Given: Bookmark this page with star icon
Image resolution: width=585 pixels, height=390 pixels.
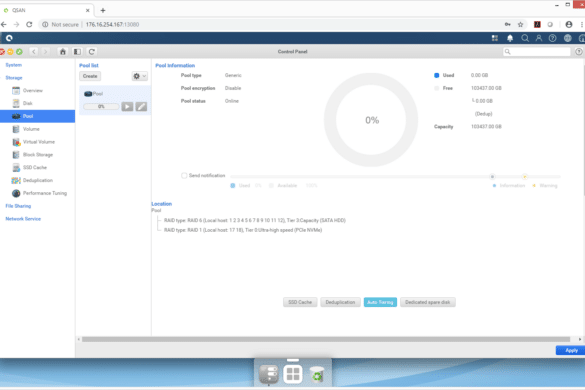Looking at the screenshot, I should coord(520,24).
